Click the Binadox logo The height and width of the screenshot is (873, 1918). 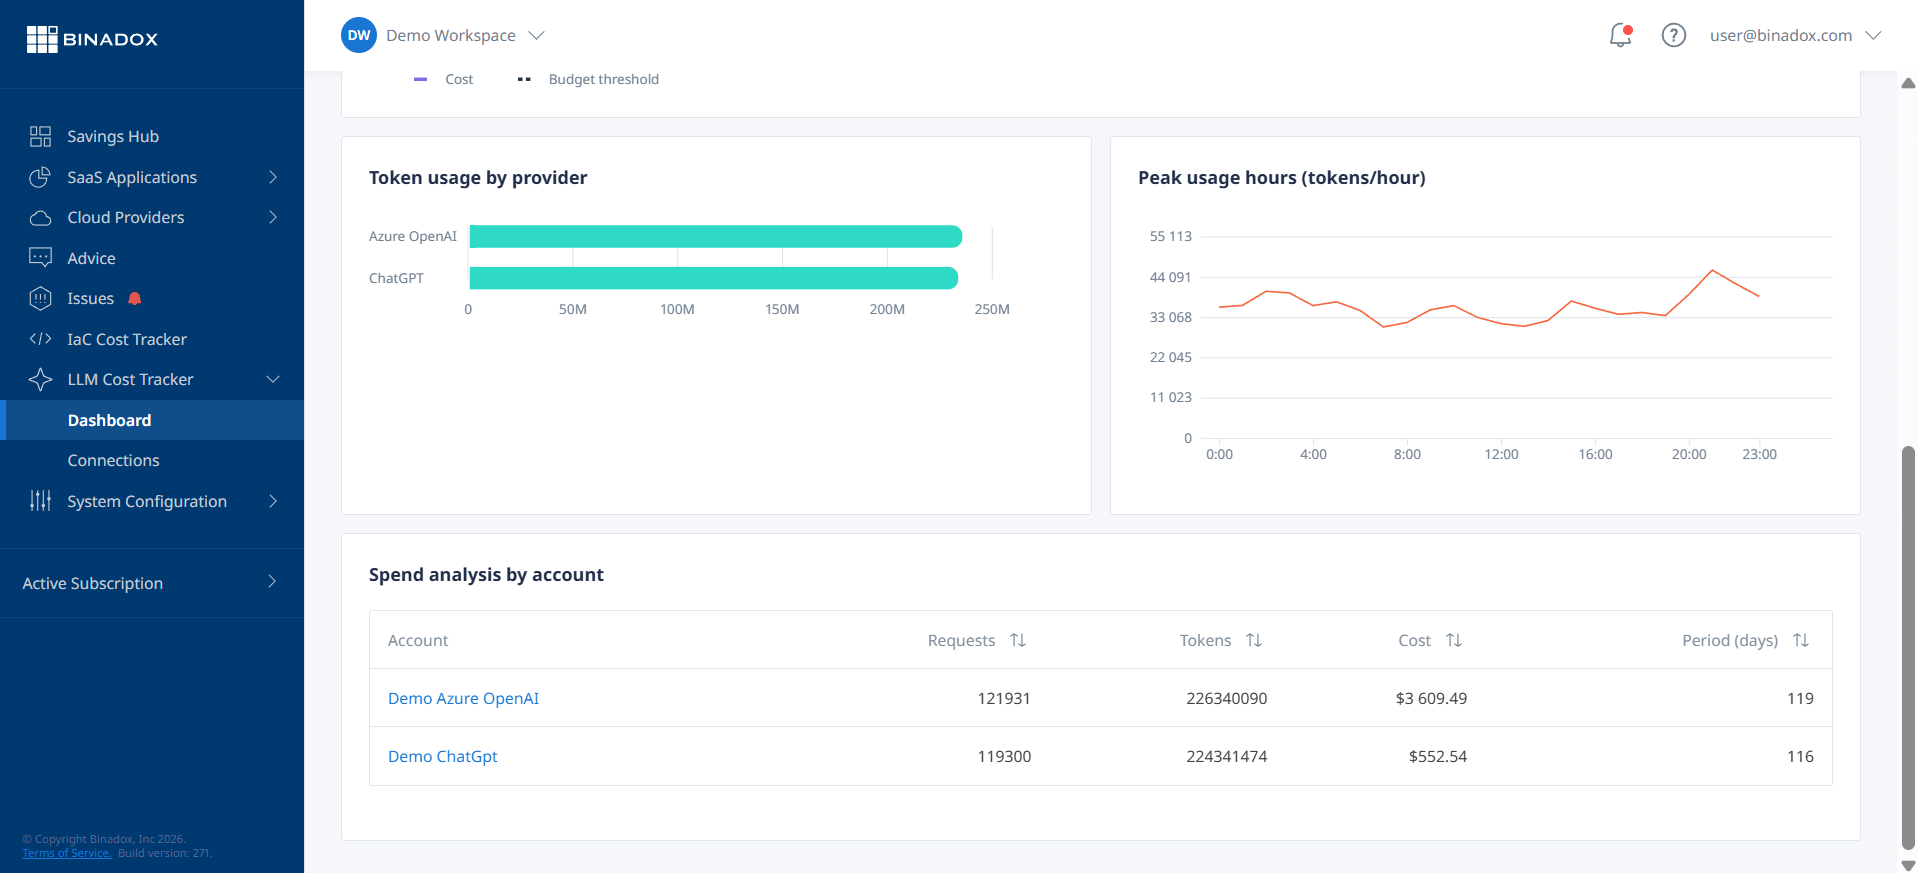coord(92,39)
